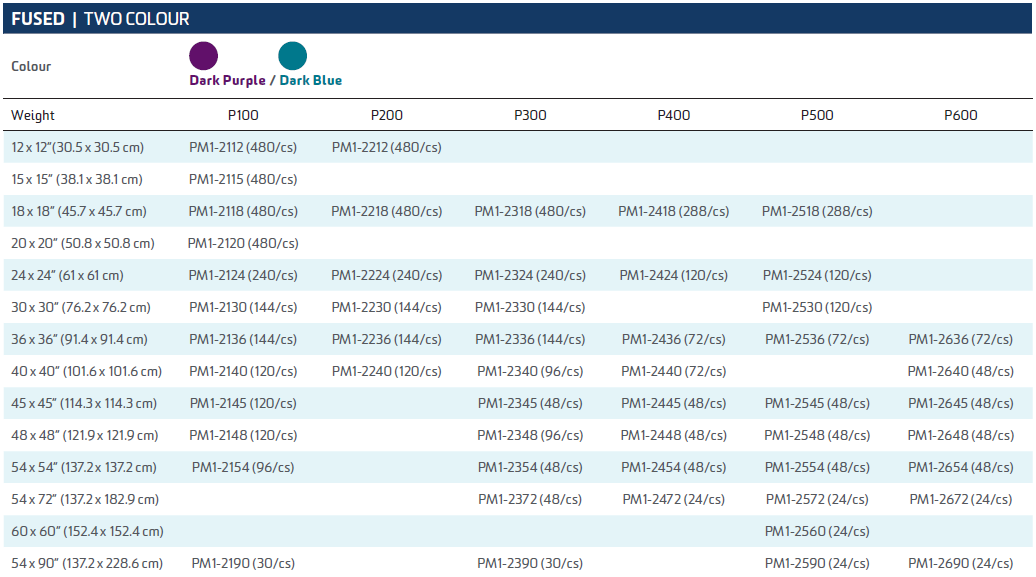This screenshot has height=577, width=1036.
Task: Select the P100 column header
Action: [x=243, y=115]
